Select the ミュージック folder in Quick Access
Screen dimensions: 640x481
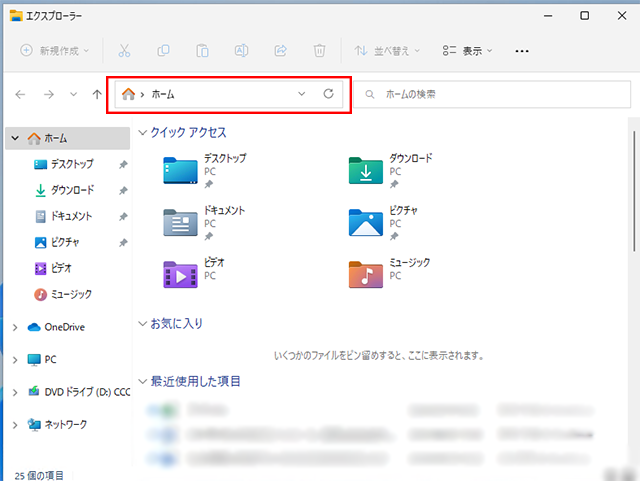tap(389, 274)
